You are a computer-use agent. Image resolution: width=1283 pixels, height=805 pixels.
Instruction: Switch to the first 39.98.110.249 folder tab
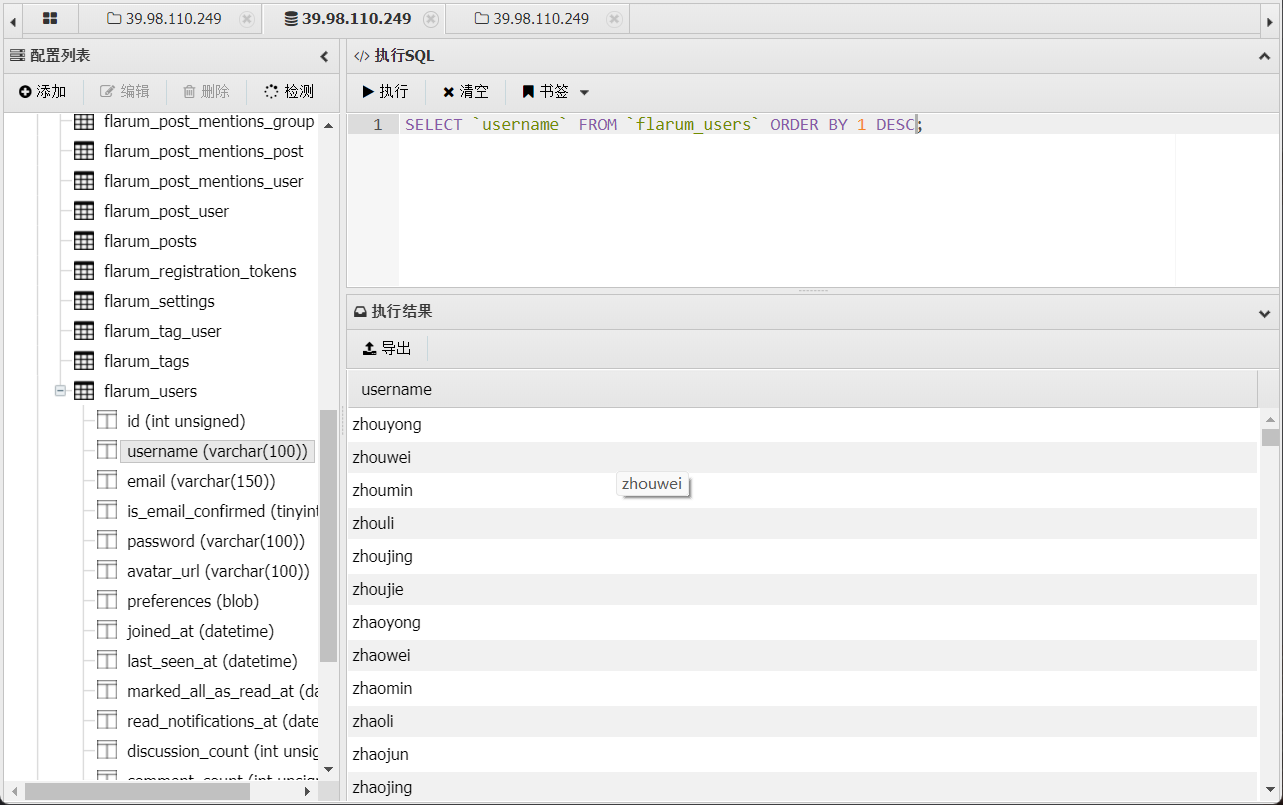[164, 19]
